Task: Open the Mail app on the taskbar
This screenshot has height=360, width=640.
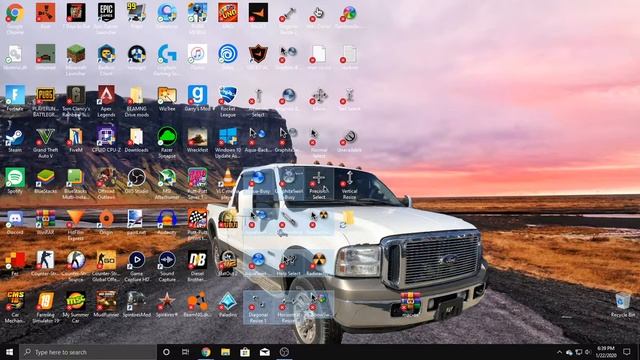Action: click(264, 352)
